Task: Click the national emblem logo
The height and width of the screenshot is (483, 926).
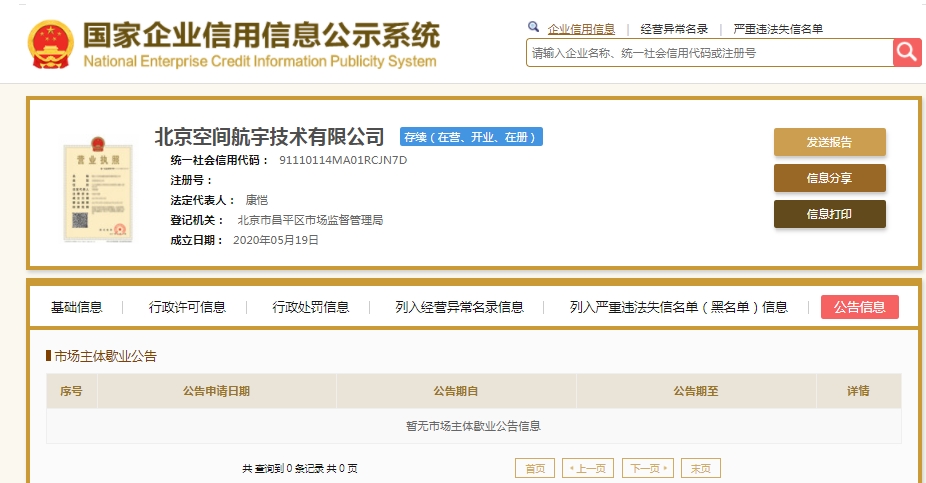Action: (51, 44)
